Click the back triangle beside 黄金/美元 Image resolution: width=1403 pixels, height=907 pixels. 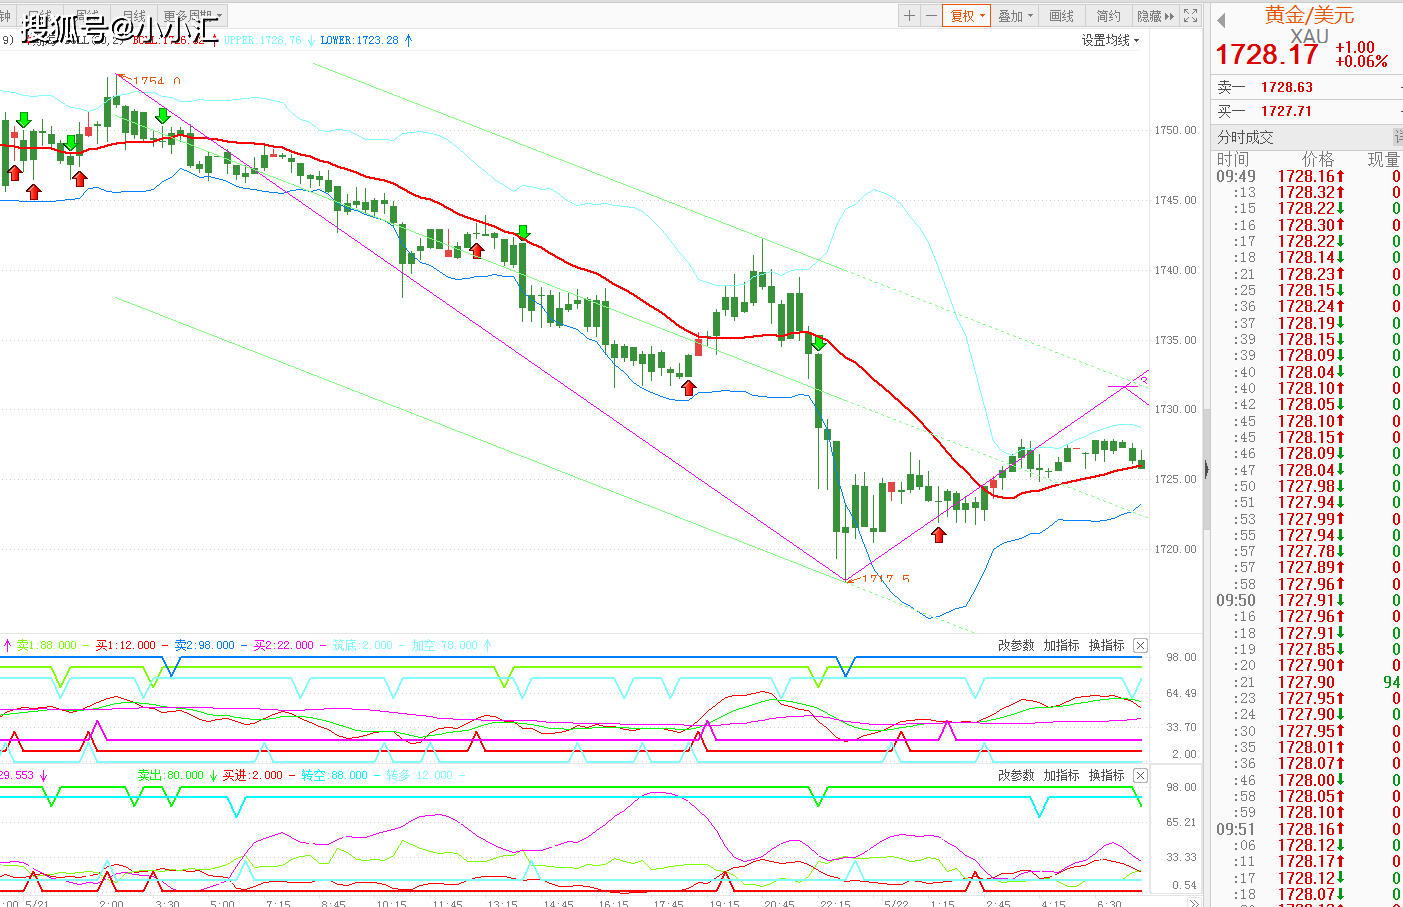pos(1221,20)
